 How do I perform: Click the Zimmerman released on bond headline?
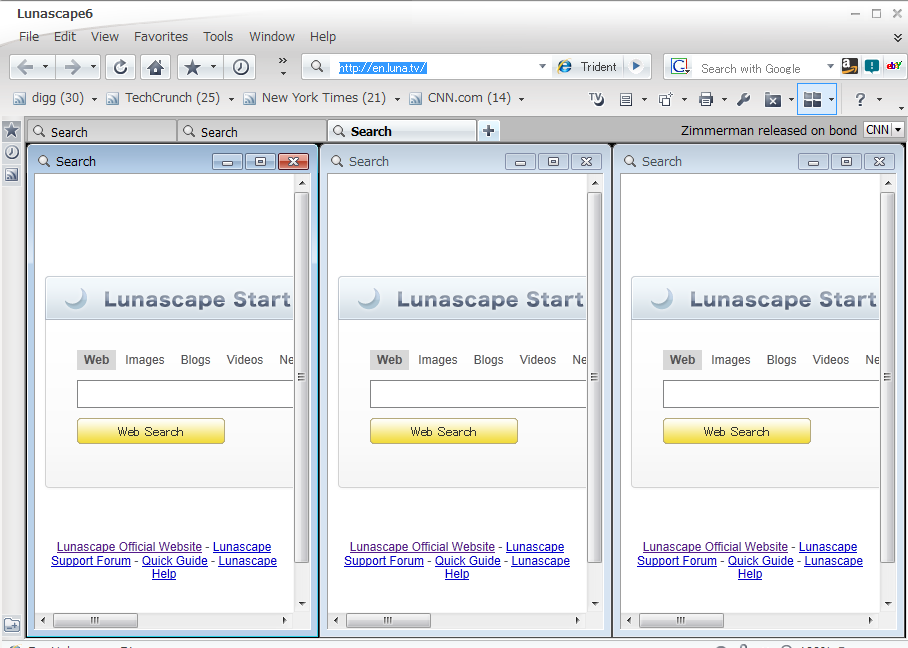(768, 131)
